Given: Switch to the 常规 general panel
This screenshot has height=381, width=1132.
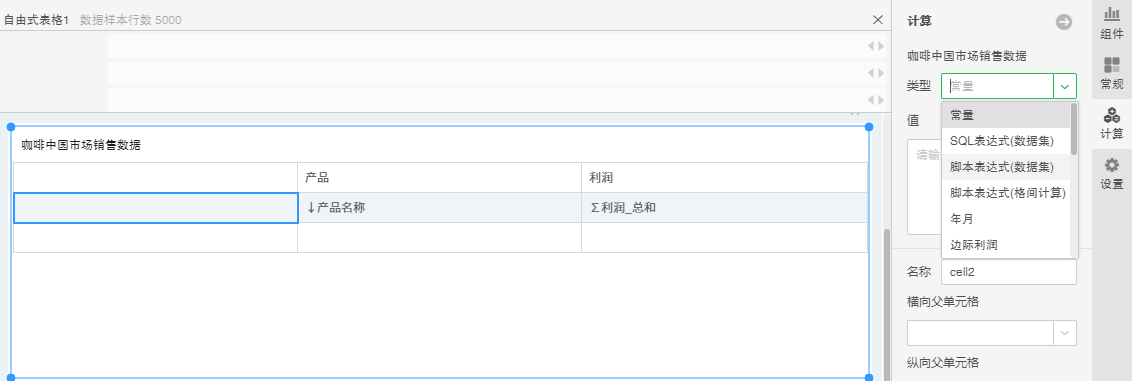Looking at the screenshot, I should click(1111, 73).
